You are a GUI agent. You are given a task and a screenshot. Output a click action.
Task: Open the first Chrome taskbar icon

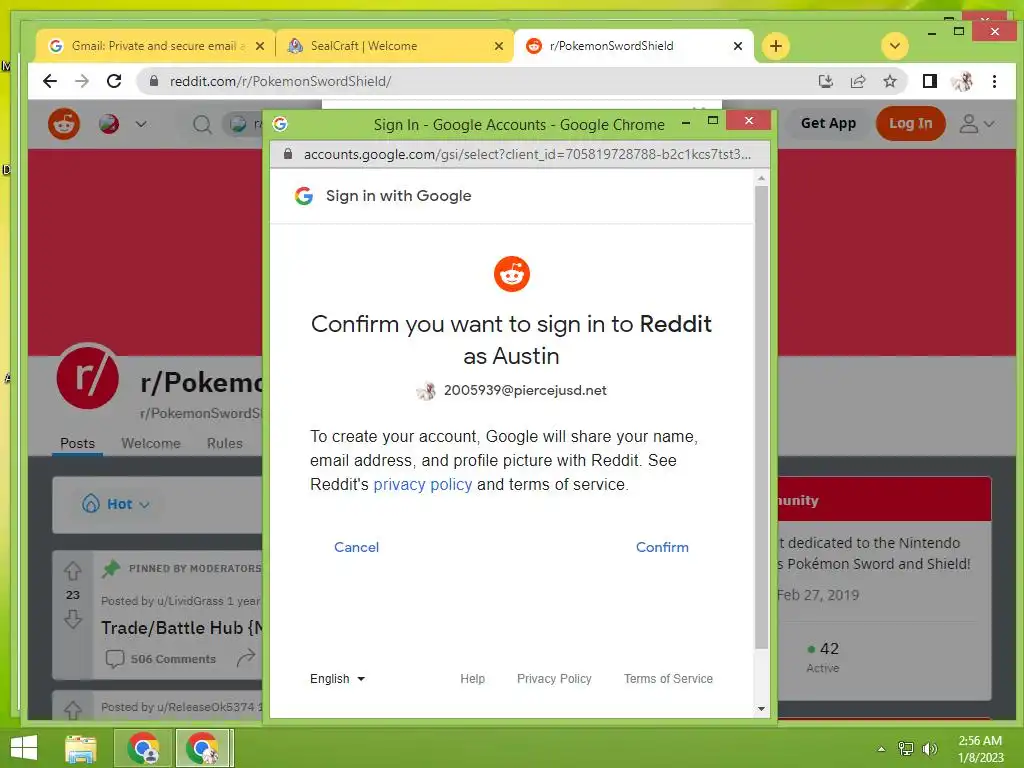coord(144,748)
